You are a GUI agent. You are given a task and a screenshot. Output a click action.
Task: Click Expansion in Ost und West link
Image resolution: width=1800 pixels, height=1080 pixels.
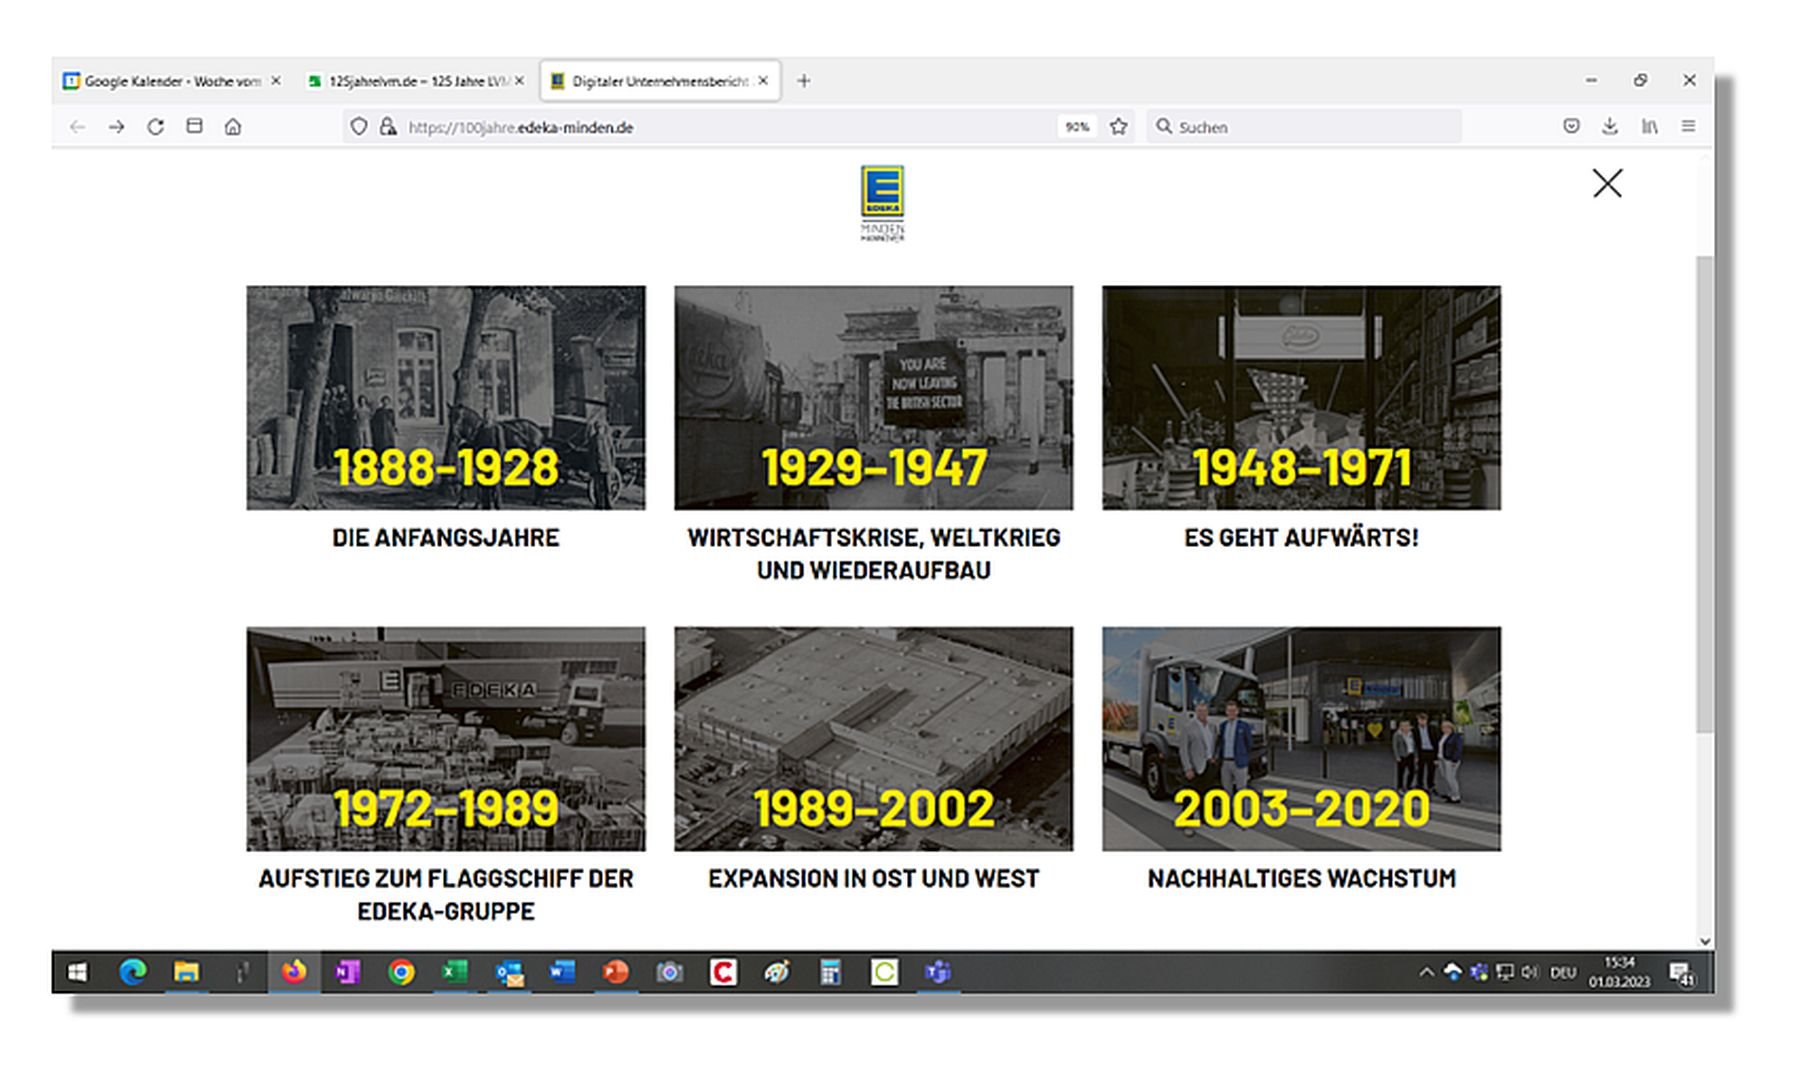873,879
